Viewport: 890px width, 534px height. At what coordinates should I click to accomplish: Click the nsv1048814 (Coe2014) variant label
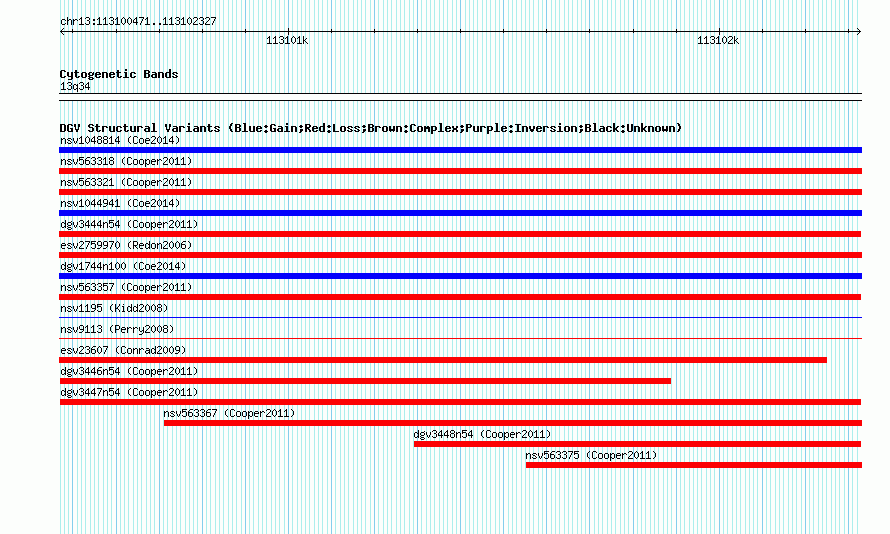pos(120,140)
